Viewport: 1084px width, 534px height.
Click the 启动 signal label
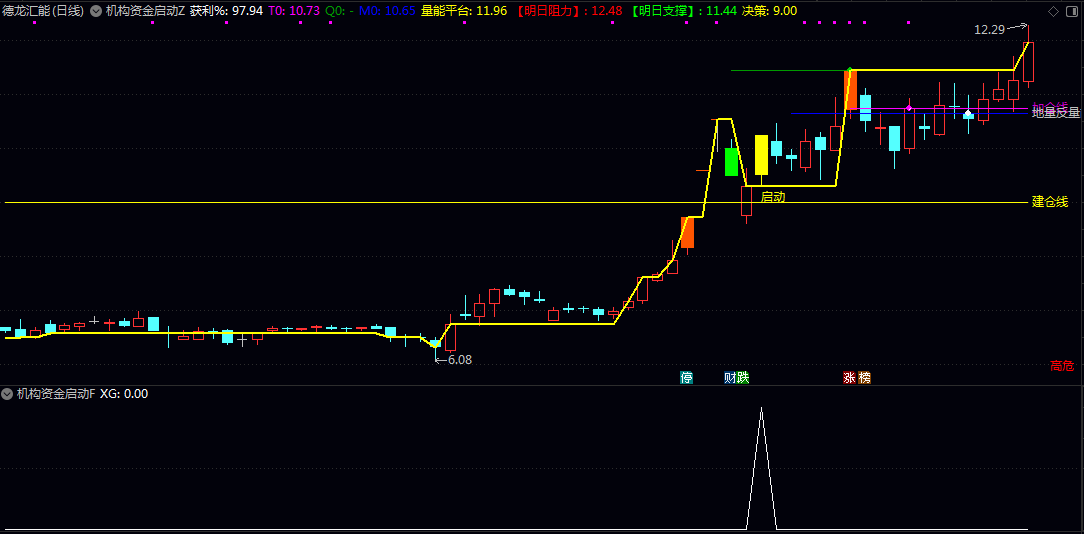[773, 197]
